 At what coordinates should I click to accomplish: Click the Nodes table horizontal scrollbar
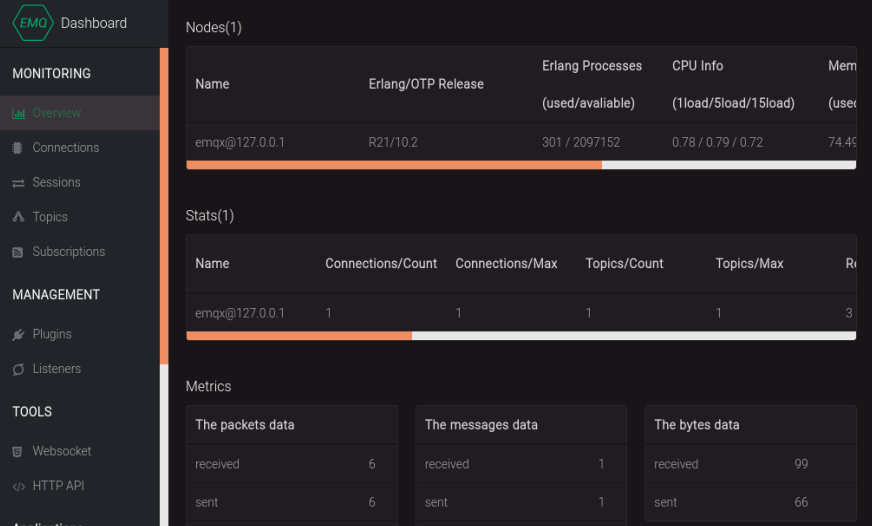394,165
